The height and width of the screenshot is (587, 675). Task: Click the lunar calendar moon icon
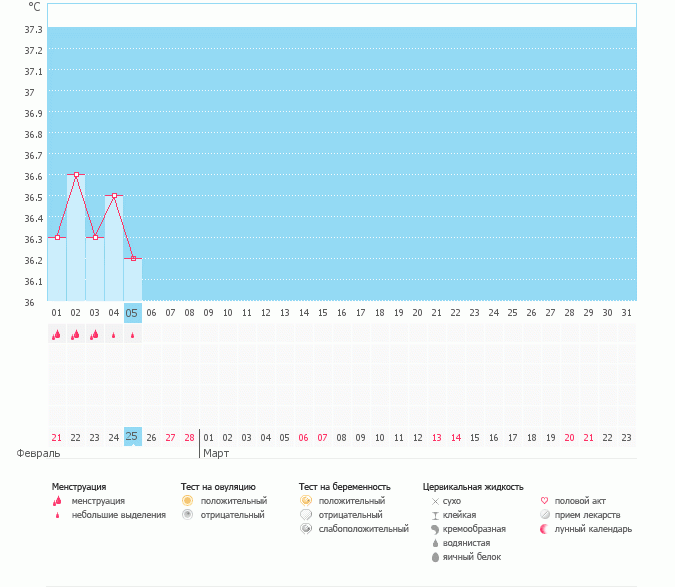point(545,528)
